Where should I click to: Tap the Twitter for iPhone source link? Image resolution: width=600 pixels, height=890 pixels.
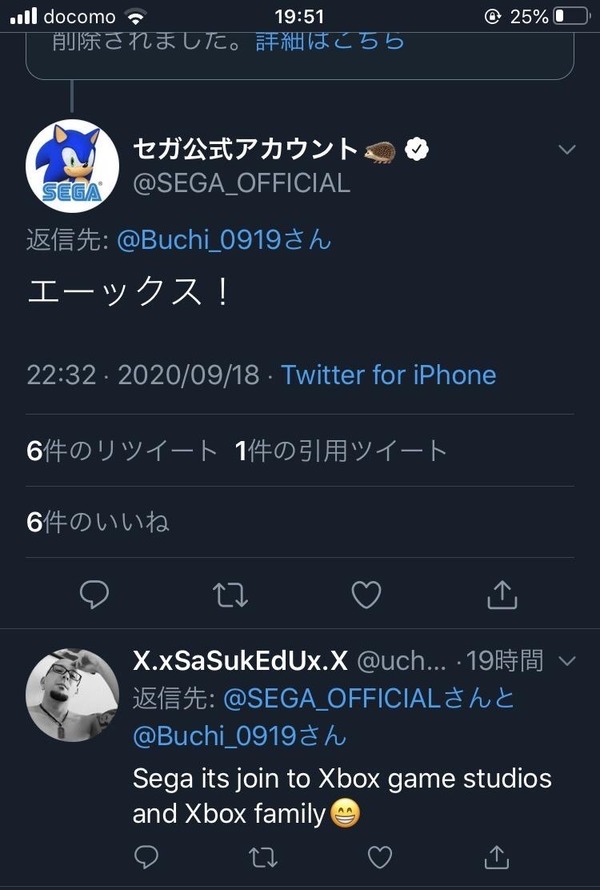pos(389,375)
